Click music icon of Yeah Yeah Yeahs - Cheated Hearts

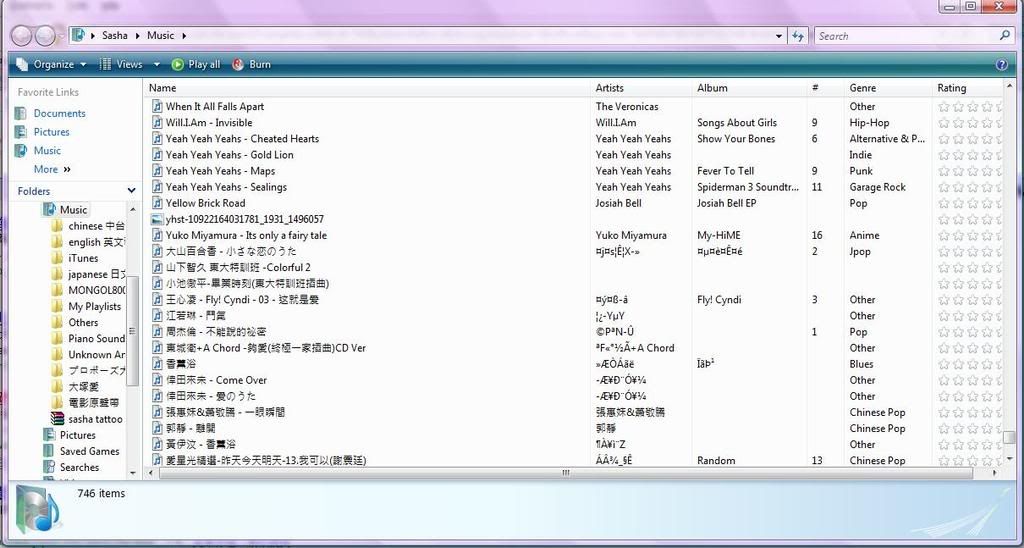click(x=157, y=138)
